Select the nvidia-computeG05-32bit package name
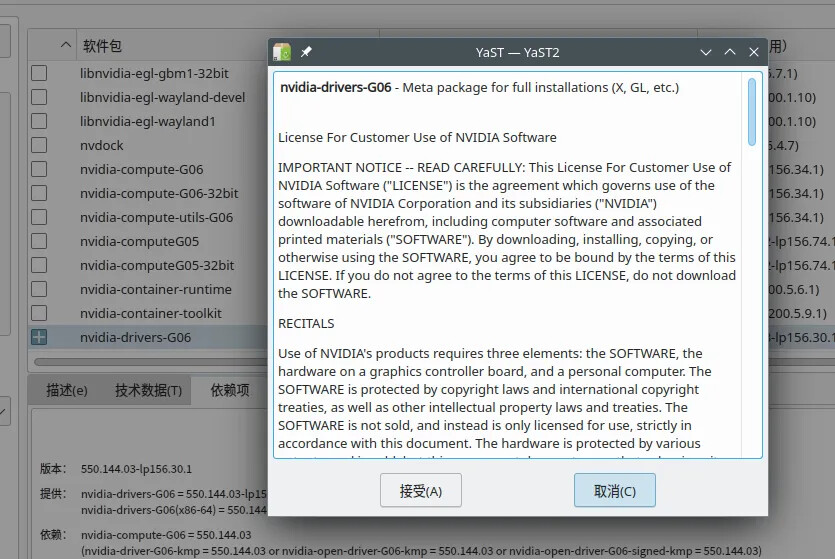This screenshot has width=835, height=559. coord(157,265)
